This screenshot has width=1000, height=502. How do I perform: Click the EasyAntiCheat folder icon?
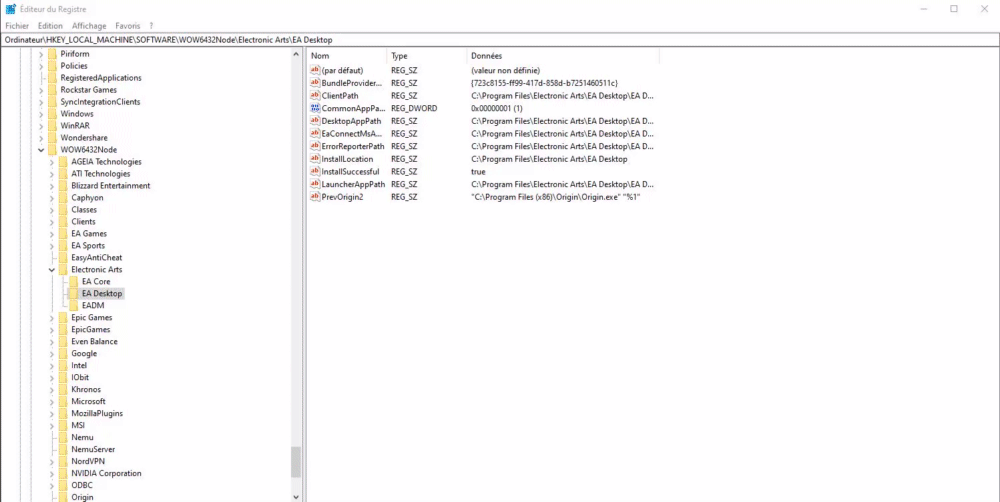62,258
